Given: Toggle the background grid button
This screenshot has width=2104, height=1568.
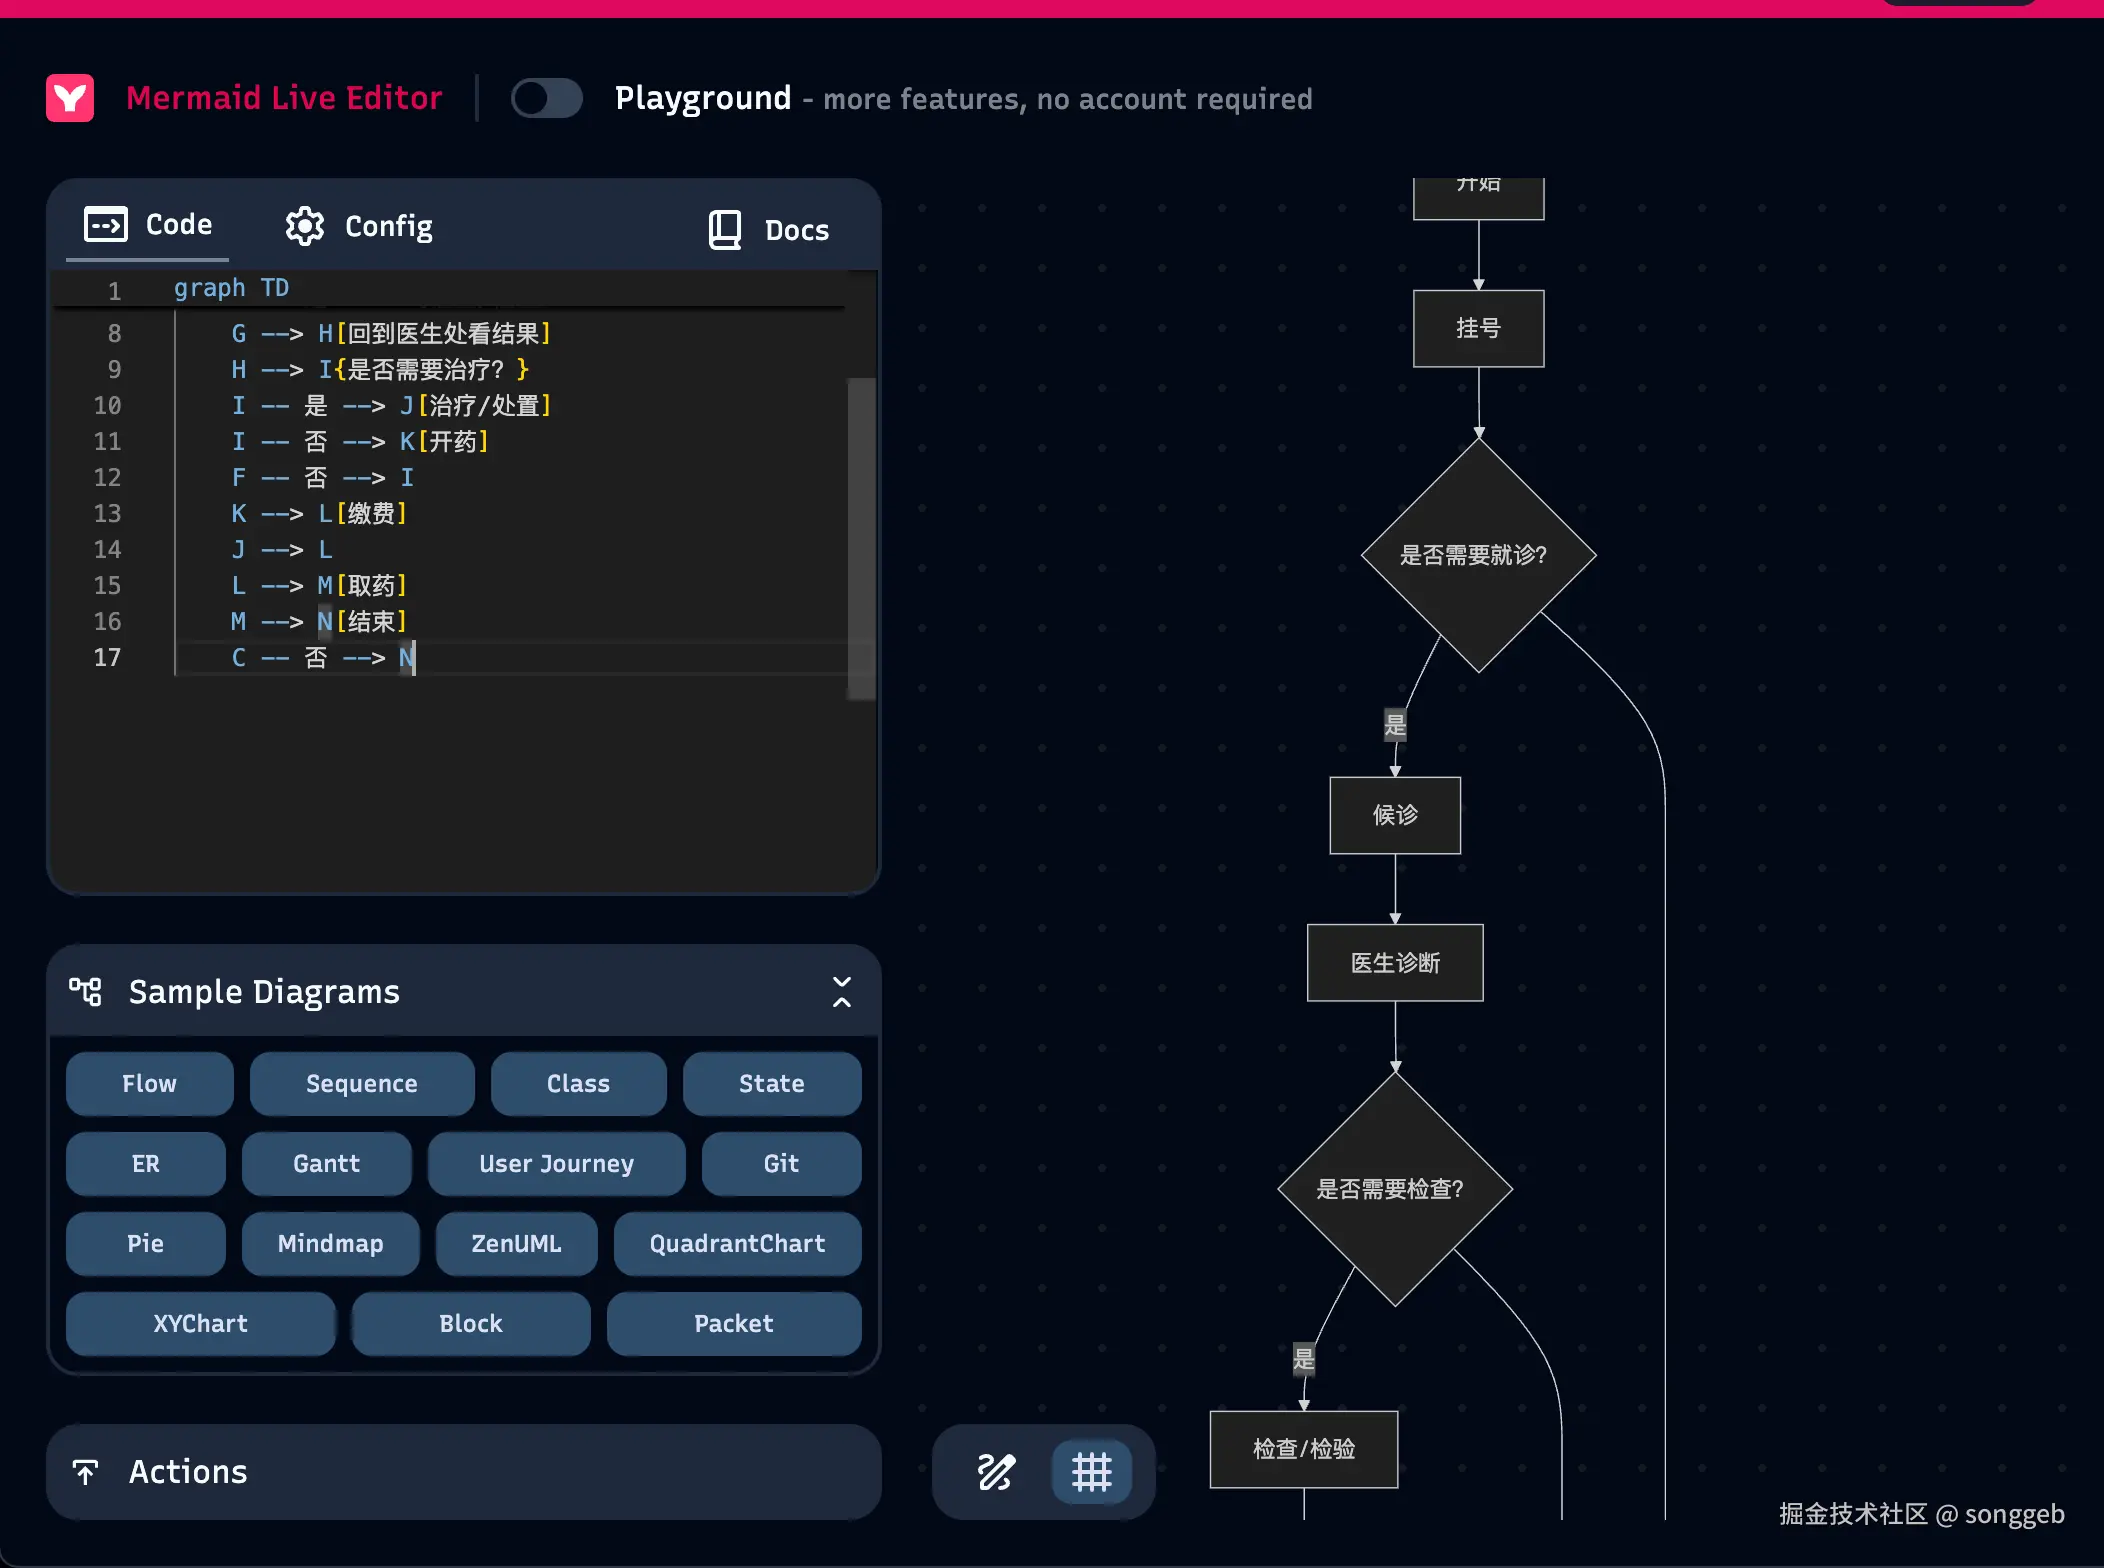Looking at the screenshot, I should tap(1091, 1471).
